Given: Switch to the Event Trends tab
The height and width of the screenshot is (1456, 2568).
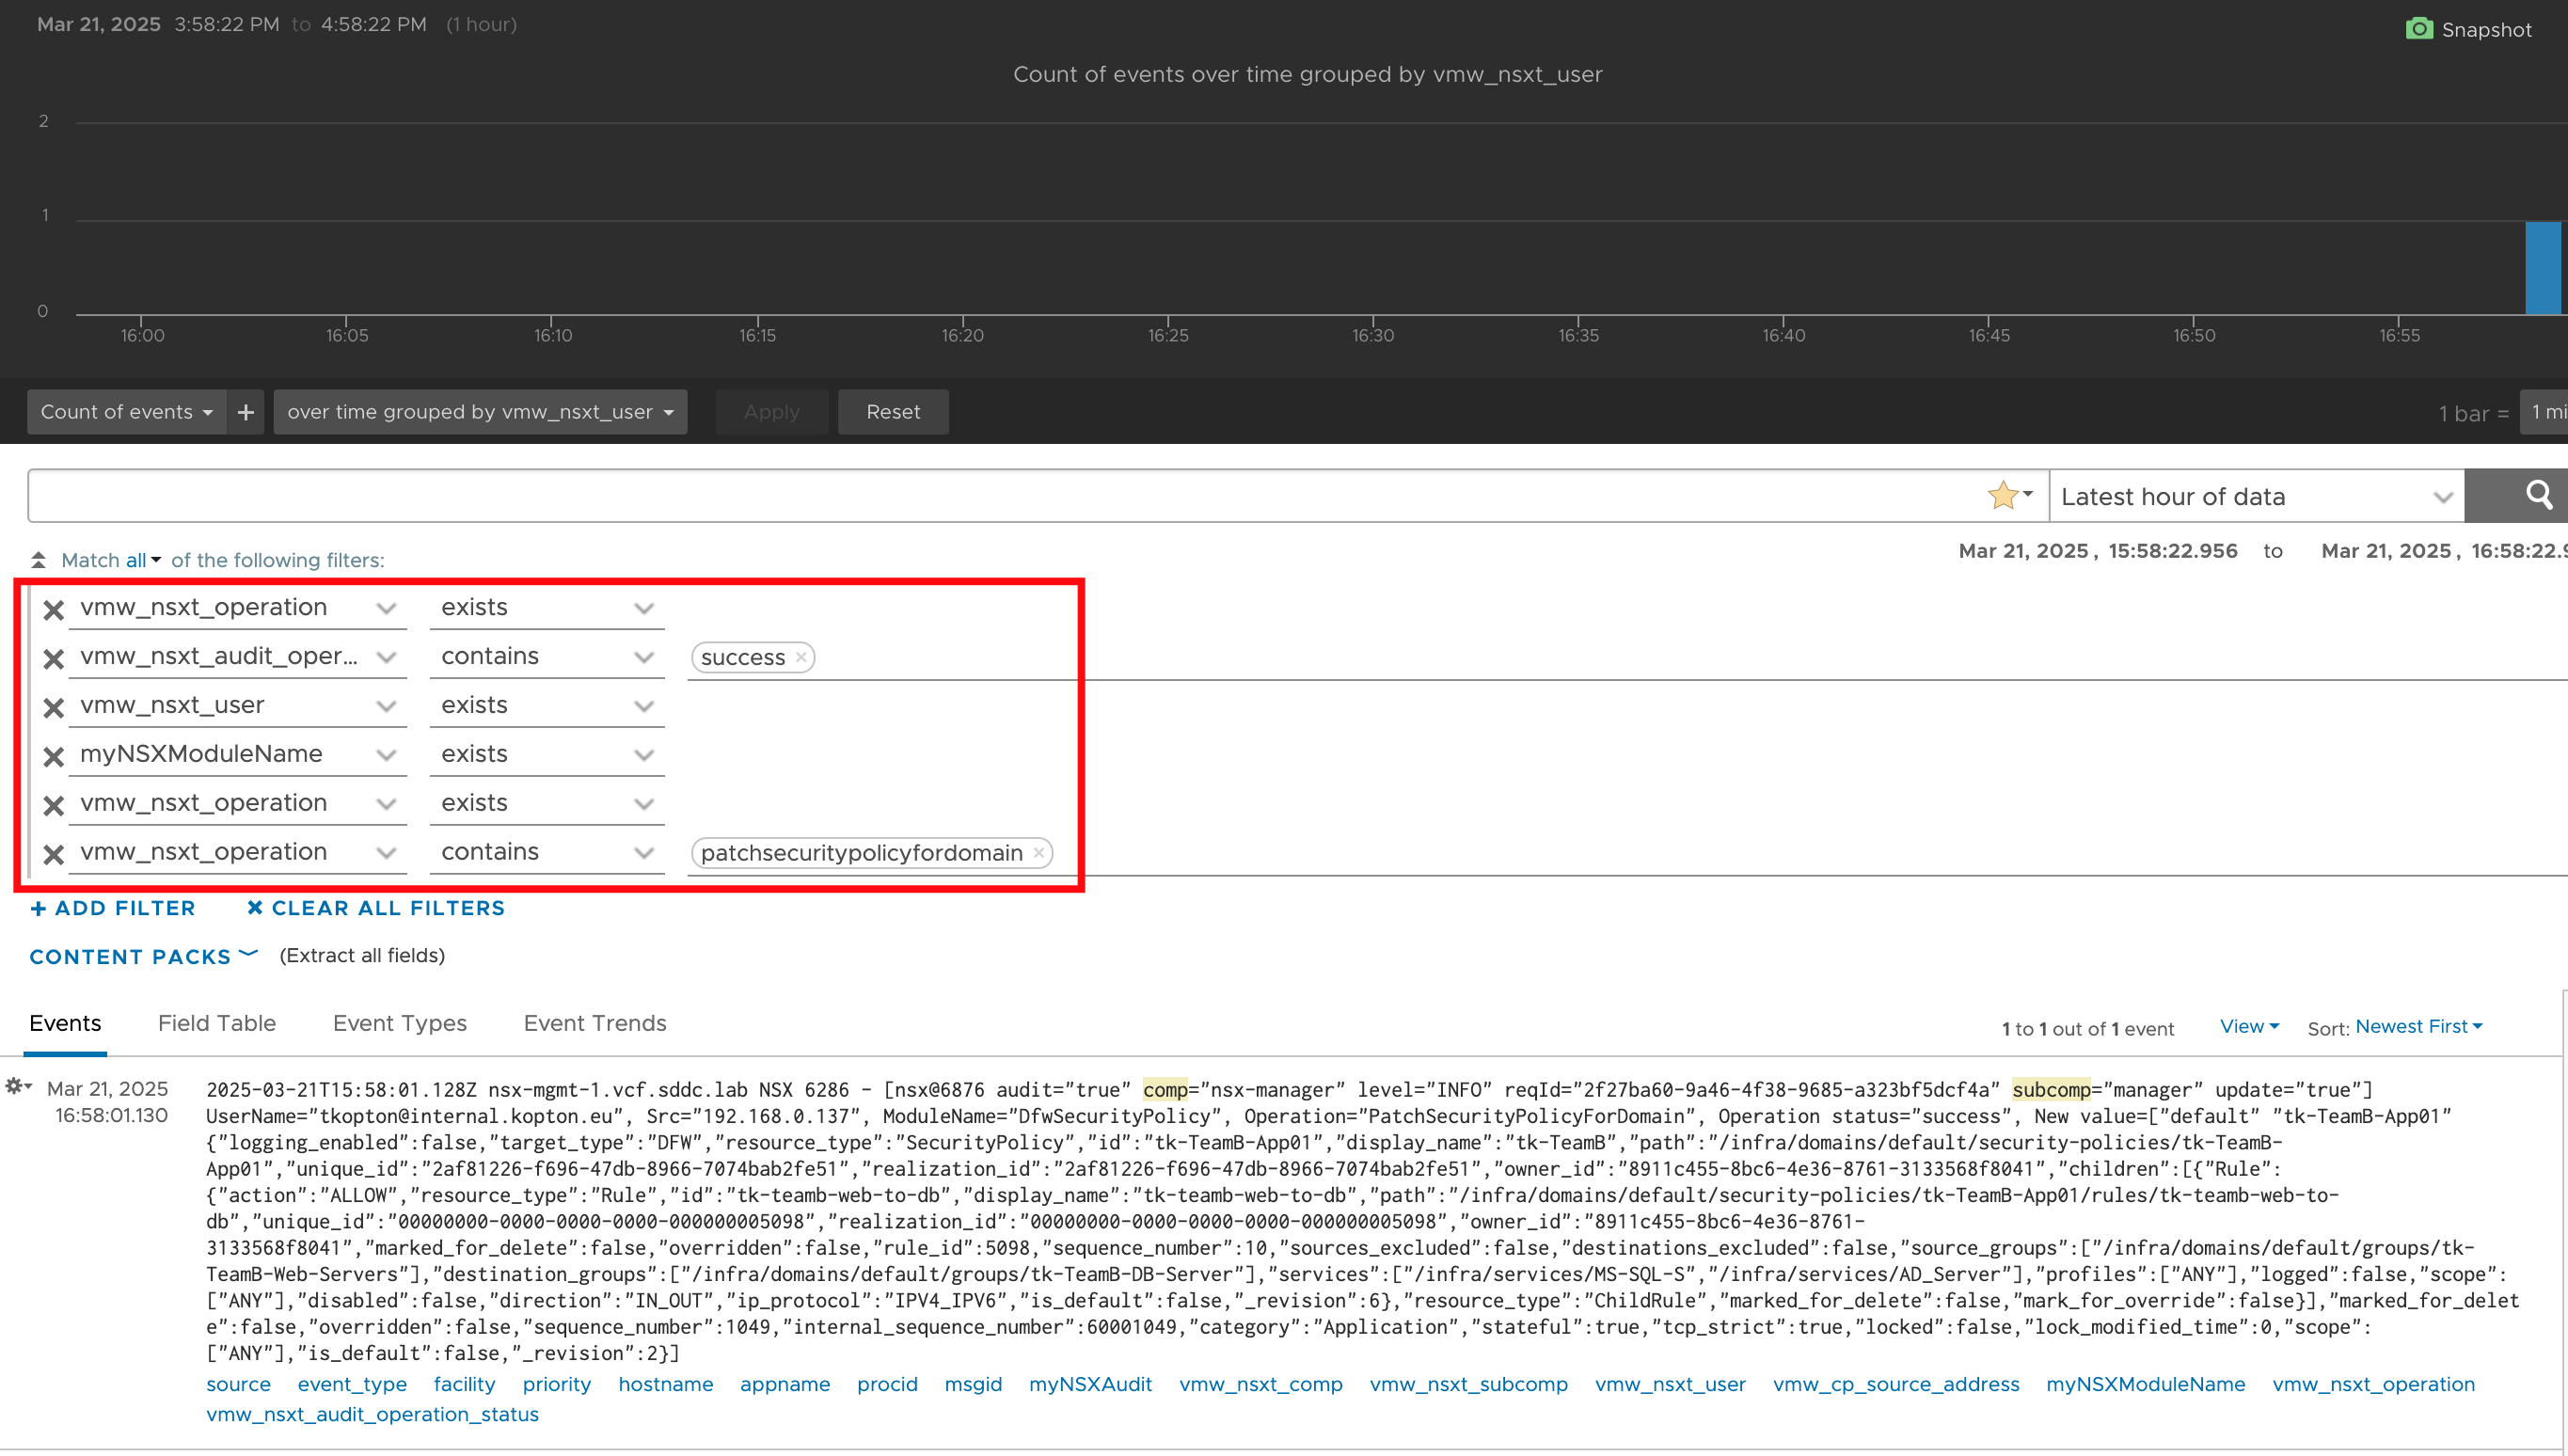Looking at the screenshot, I should coord(595,1023).
